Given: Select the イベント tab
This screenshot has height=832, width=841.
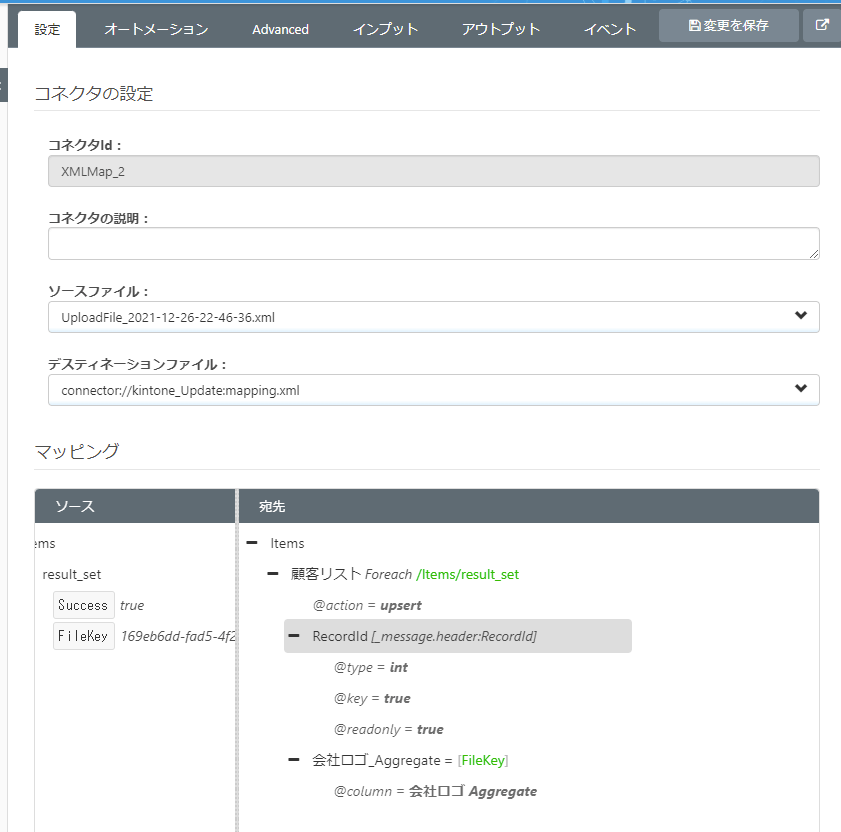Looking at the screenshot, I should (610, 29).
